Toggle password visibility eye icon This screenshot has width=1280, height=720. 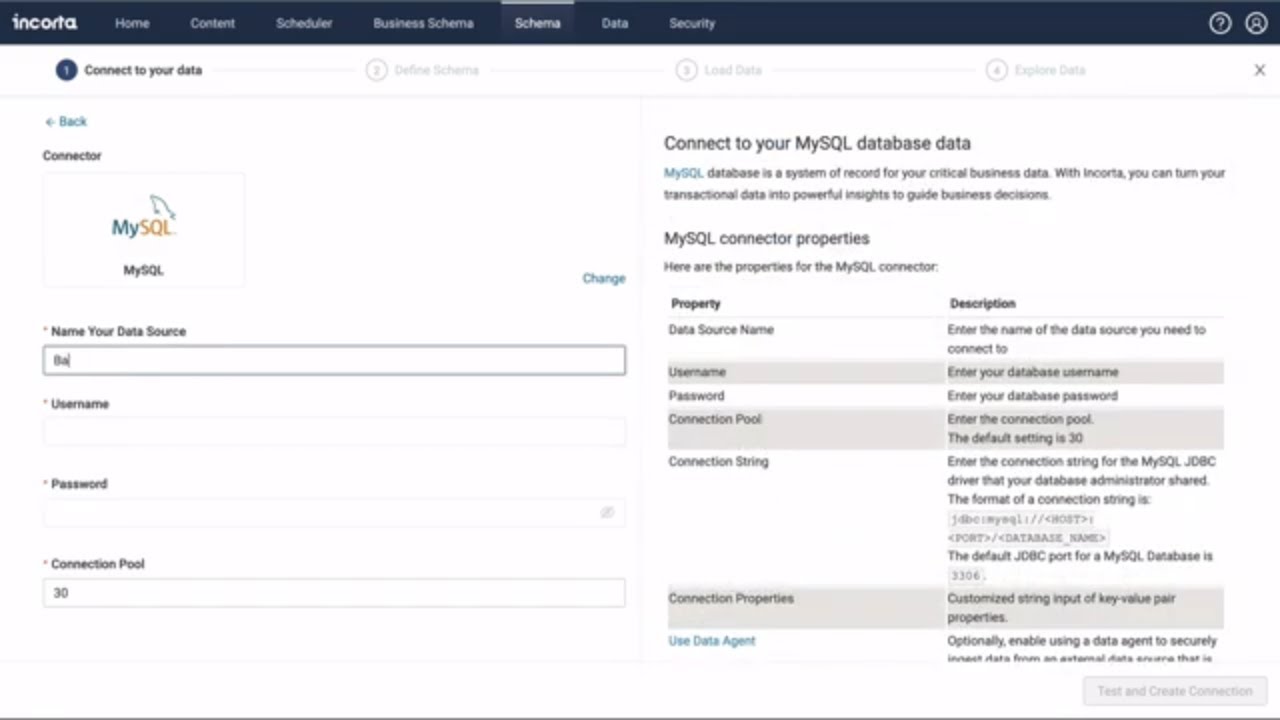[x=607, y=512]
